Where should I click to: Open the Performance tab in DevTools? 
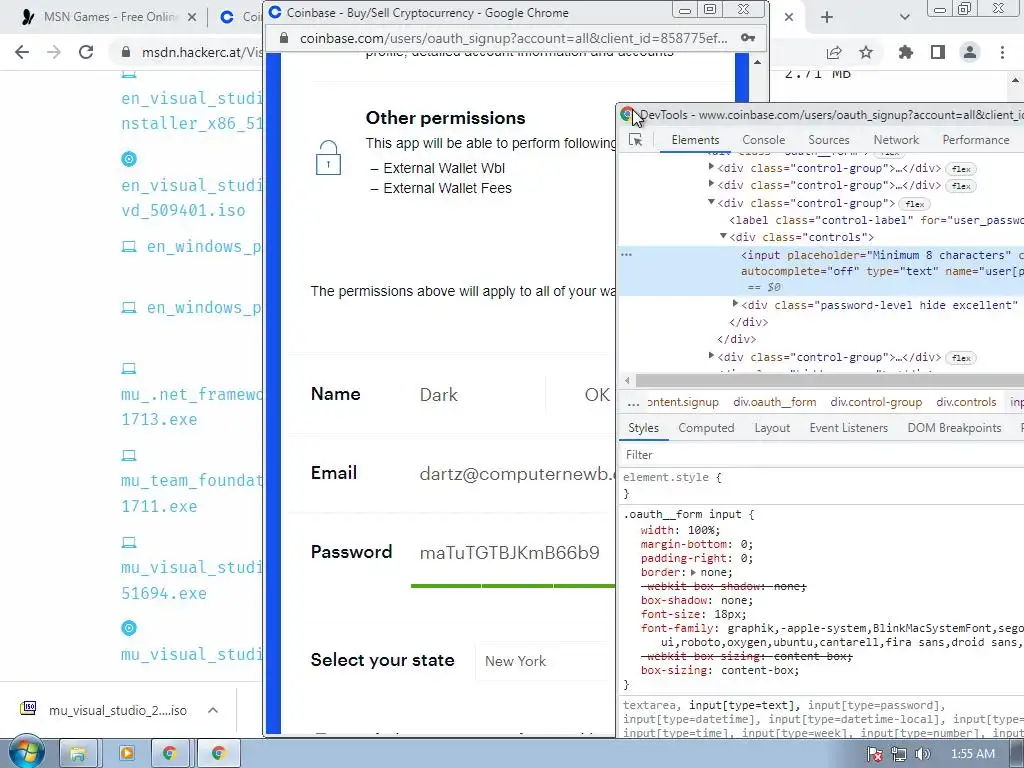[x=976, y=140]
